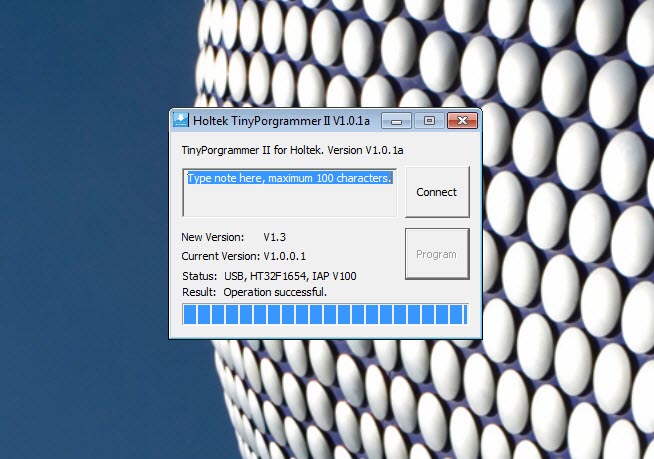This screenshot has height=459, width=654.
Task: Click inside the note text field
Action: coord(289,193)
